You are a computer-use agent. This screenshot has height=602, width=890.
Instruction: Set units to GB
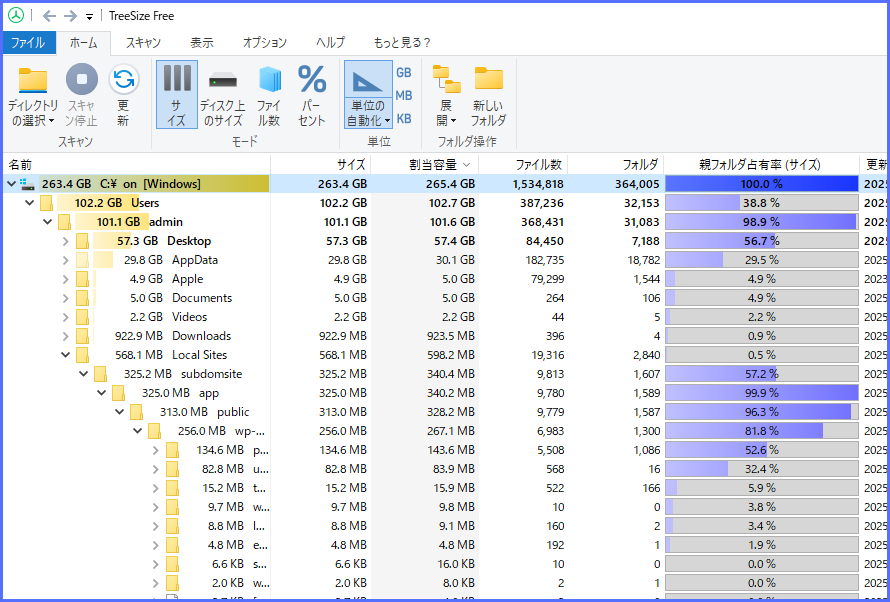coord(404,73)
